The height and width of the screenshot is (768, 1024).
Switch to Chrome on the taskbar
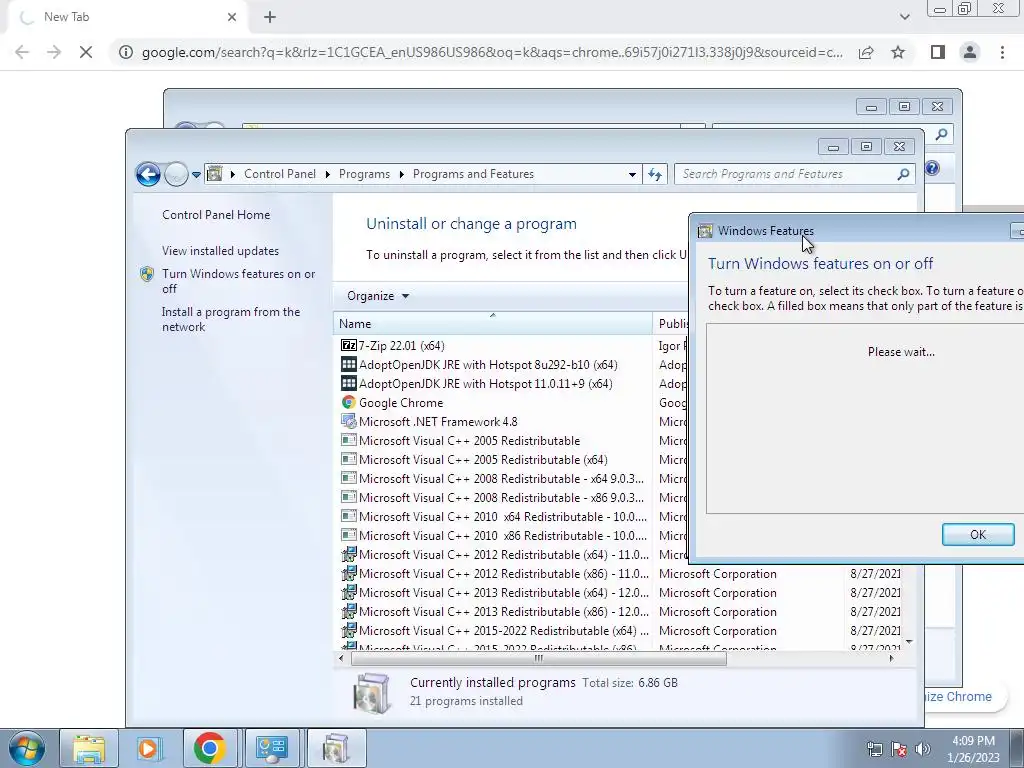click(210, 748)
